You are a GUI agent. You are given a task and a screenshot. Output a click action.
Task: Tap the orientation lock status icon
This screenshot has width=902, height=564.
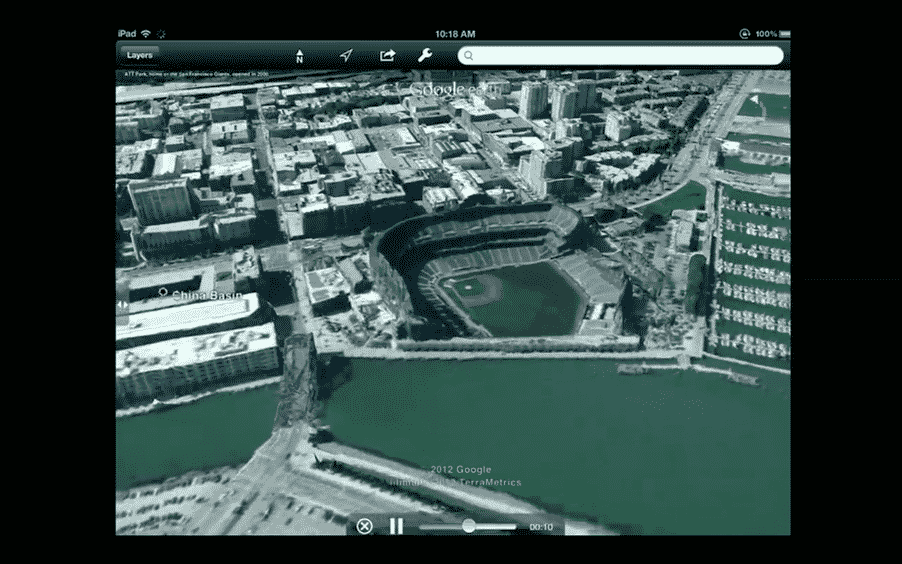click(743, 33)
